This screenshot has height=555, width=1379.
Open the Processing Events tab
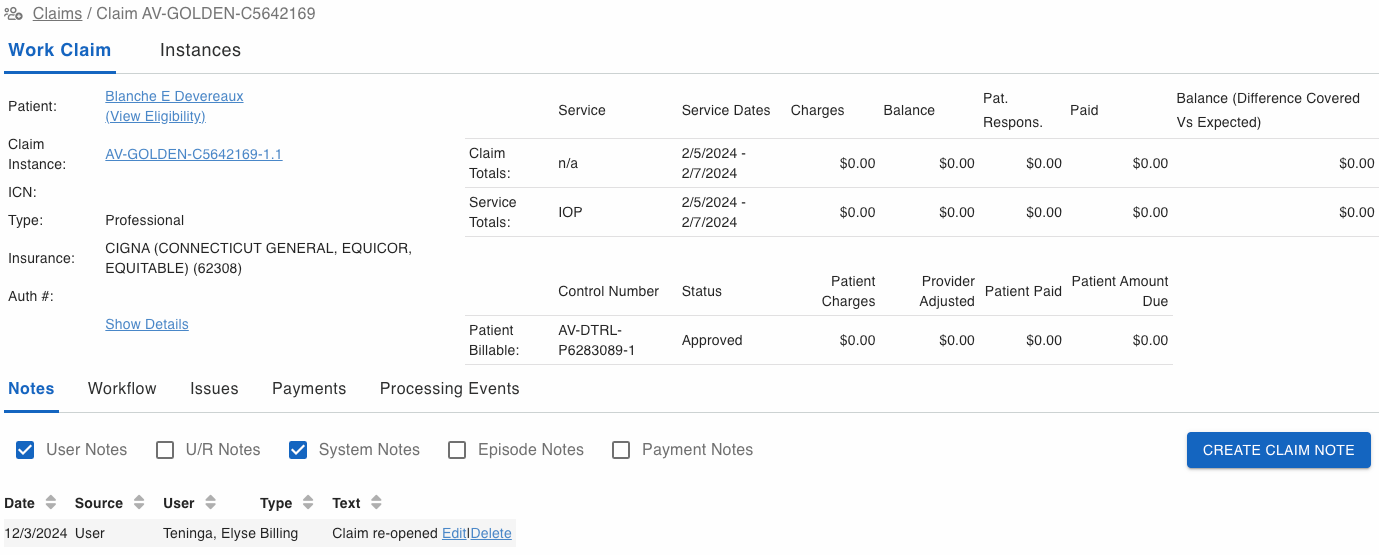pyautogui.click(x=449, y=389)
